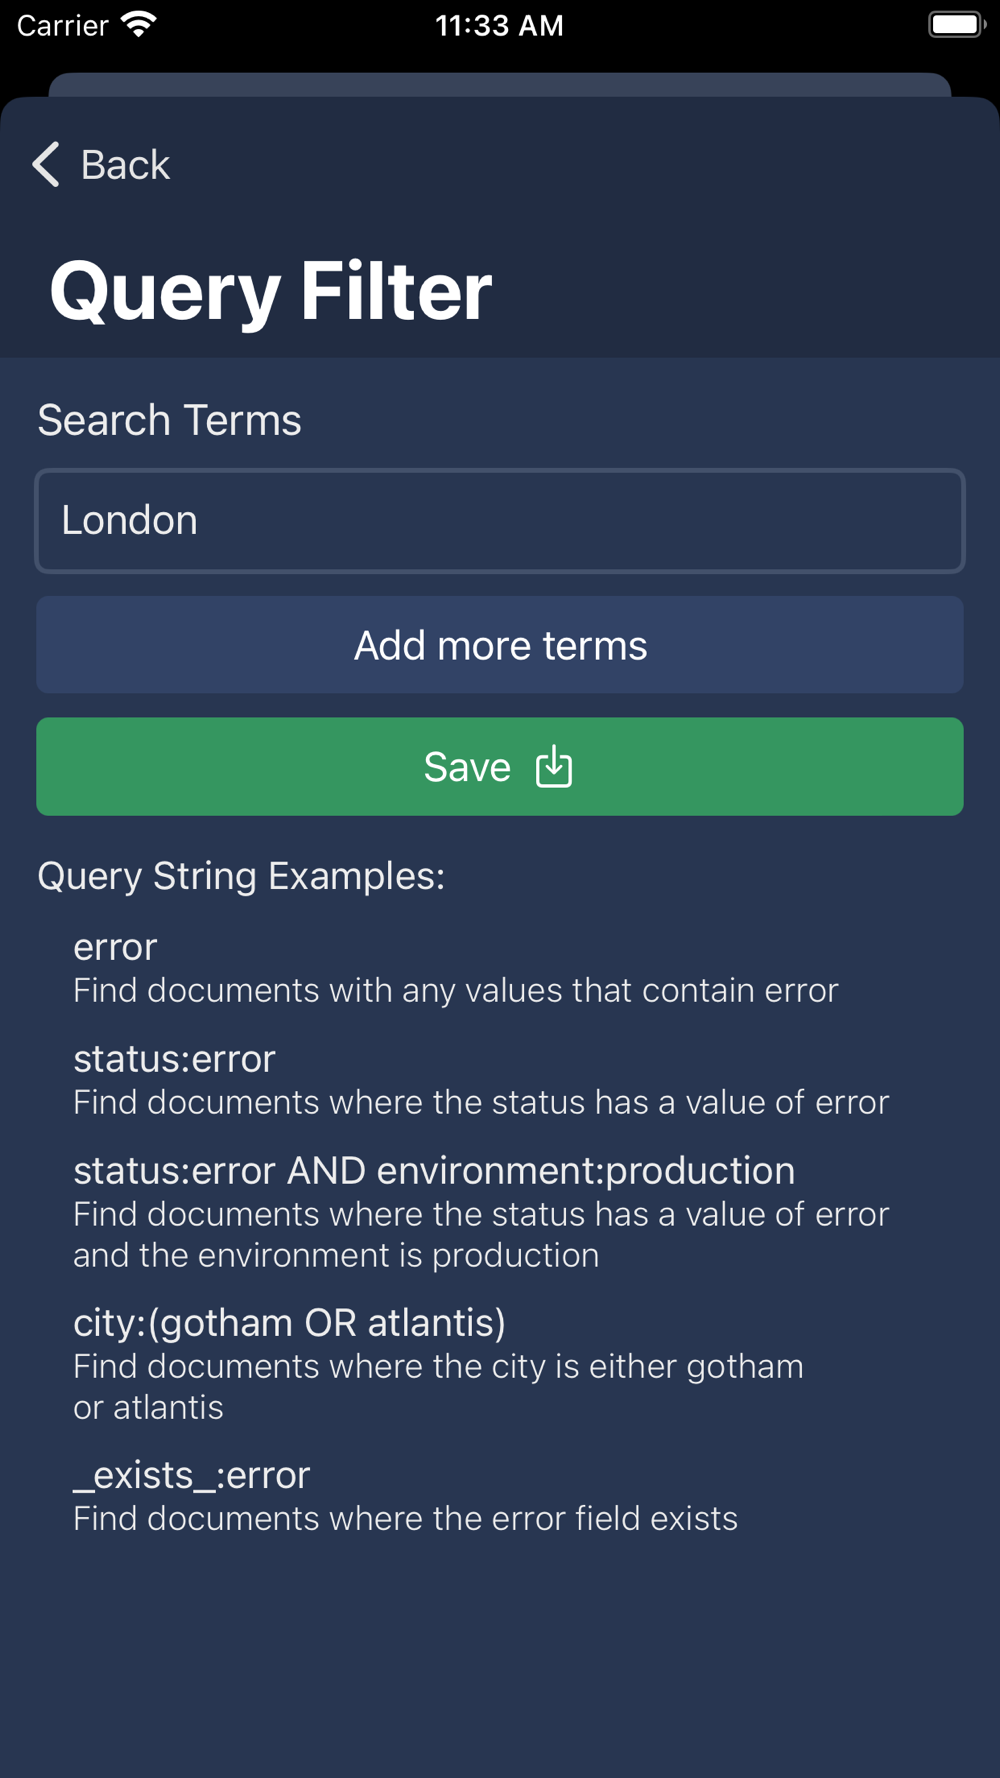Click the Add more terms button
This screenshot has height=1778, width=1000.
[x=500, y=645]
